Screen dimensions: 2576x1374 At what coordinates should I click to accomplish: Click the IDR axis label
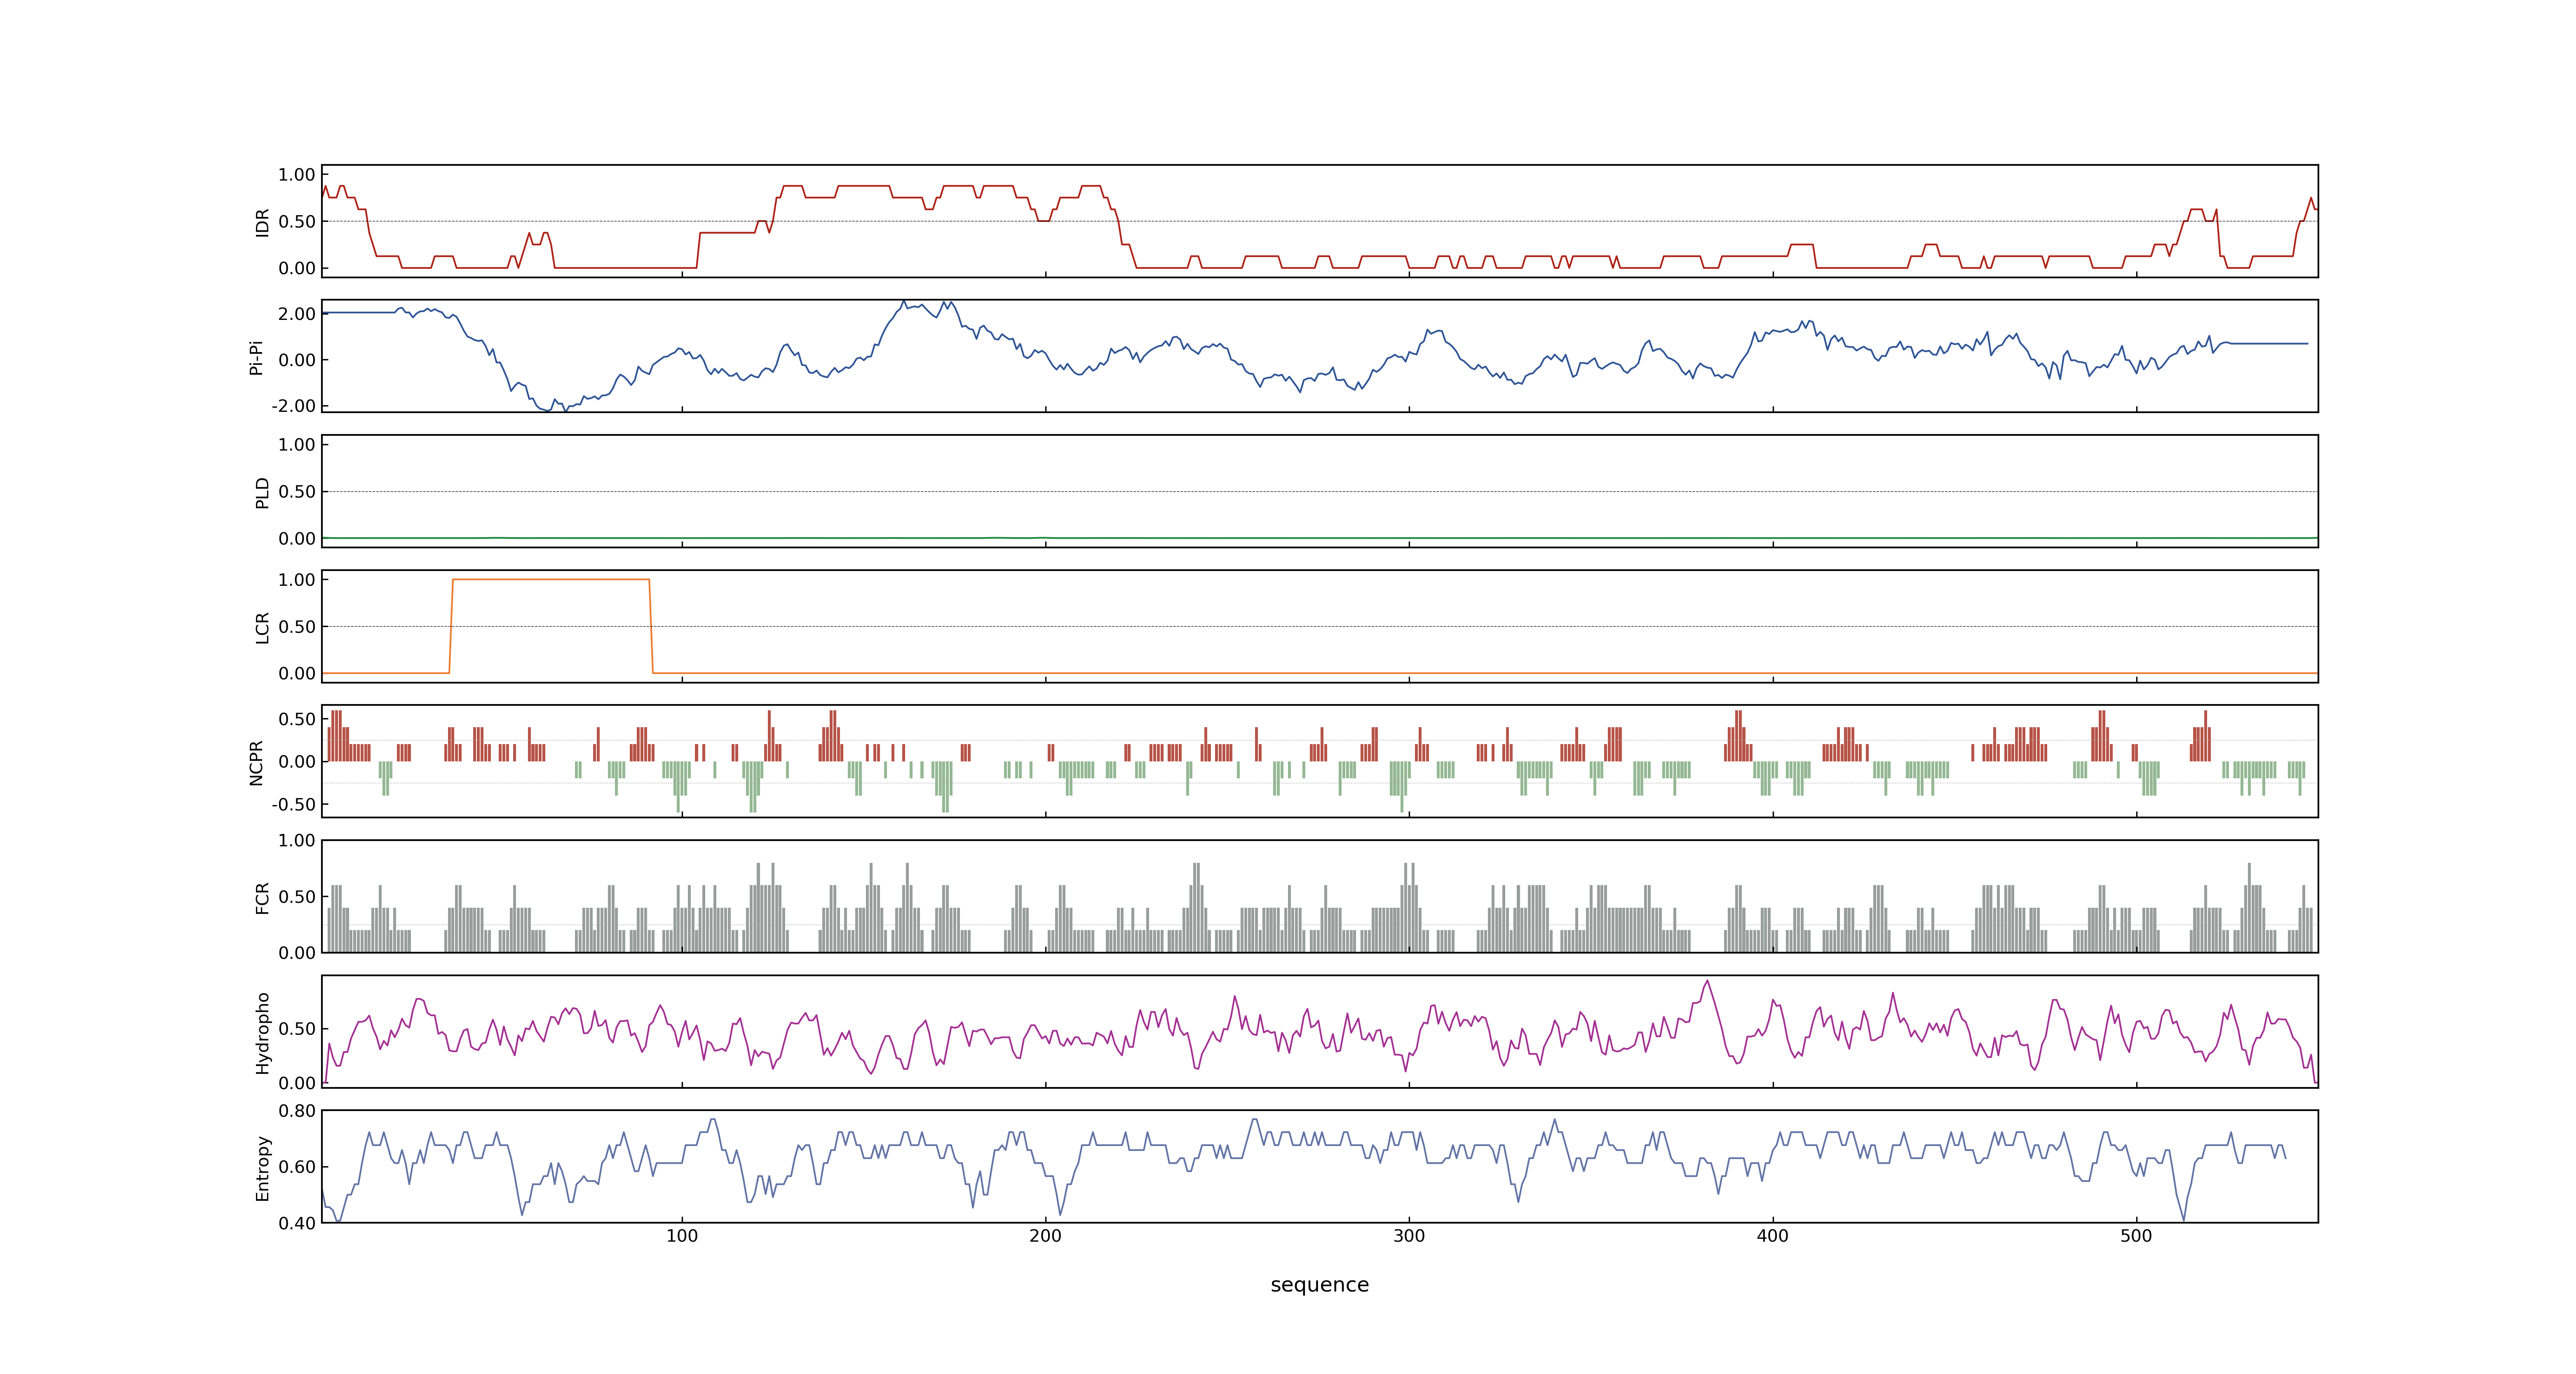[x=262, y=222]
